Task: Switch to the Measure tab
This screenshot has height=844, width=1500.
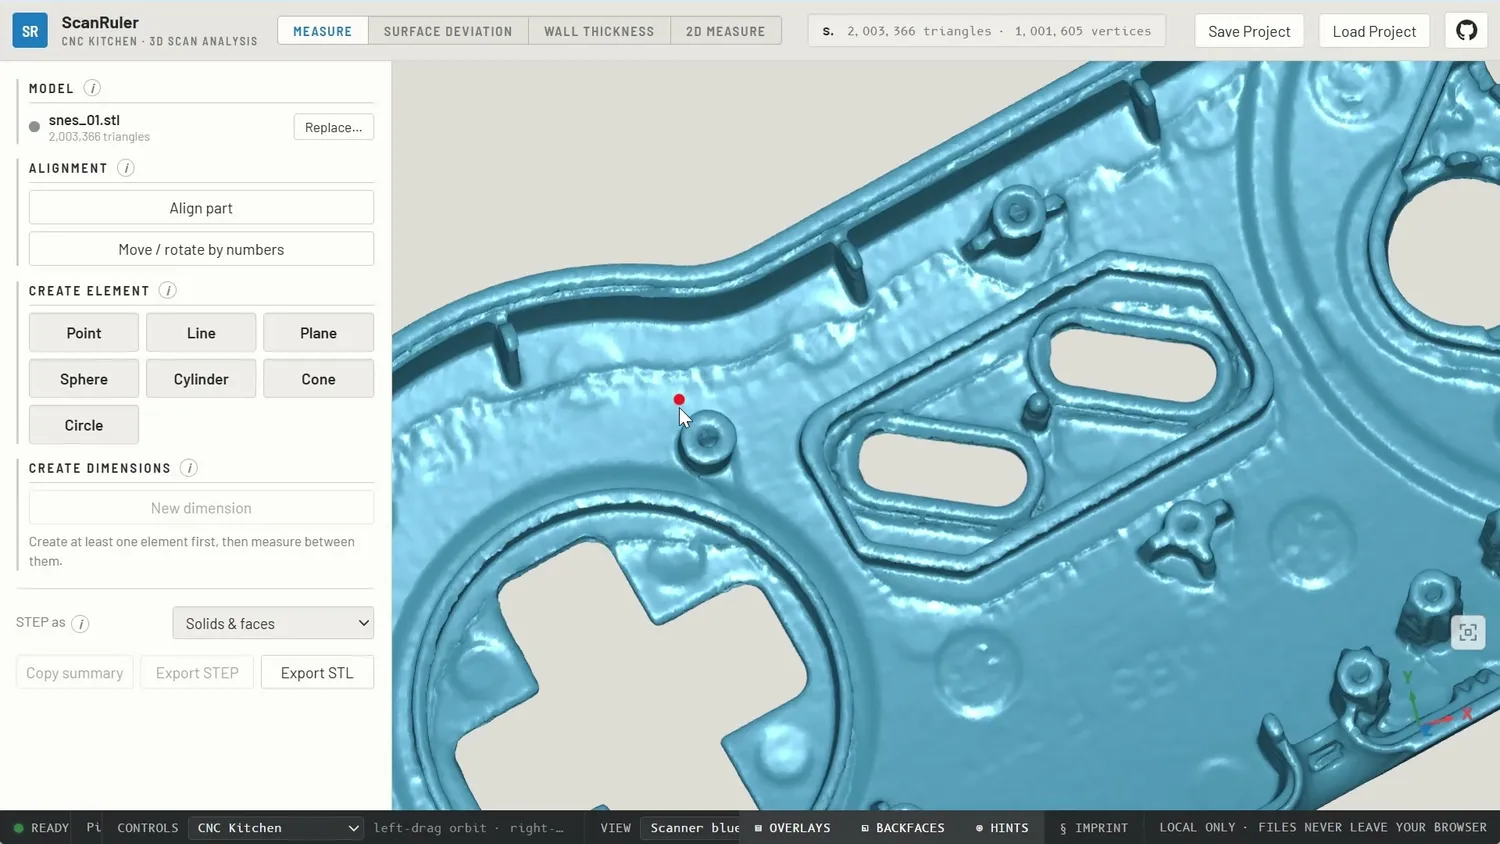Action: point(322,31)
